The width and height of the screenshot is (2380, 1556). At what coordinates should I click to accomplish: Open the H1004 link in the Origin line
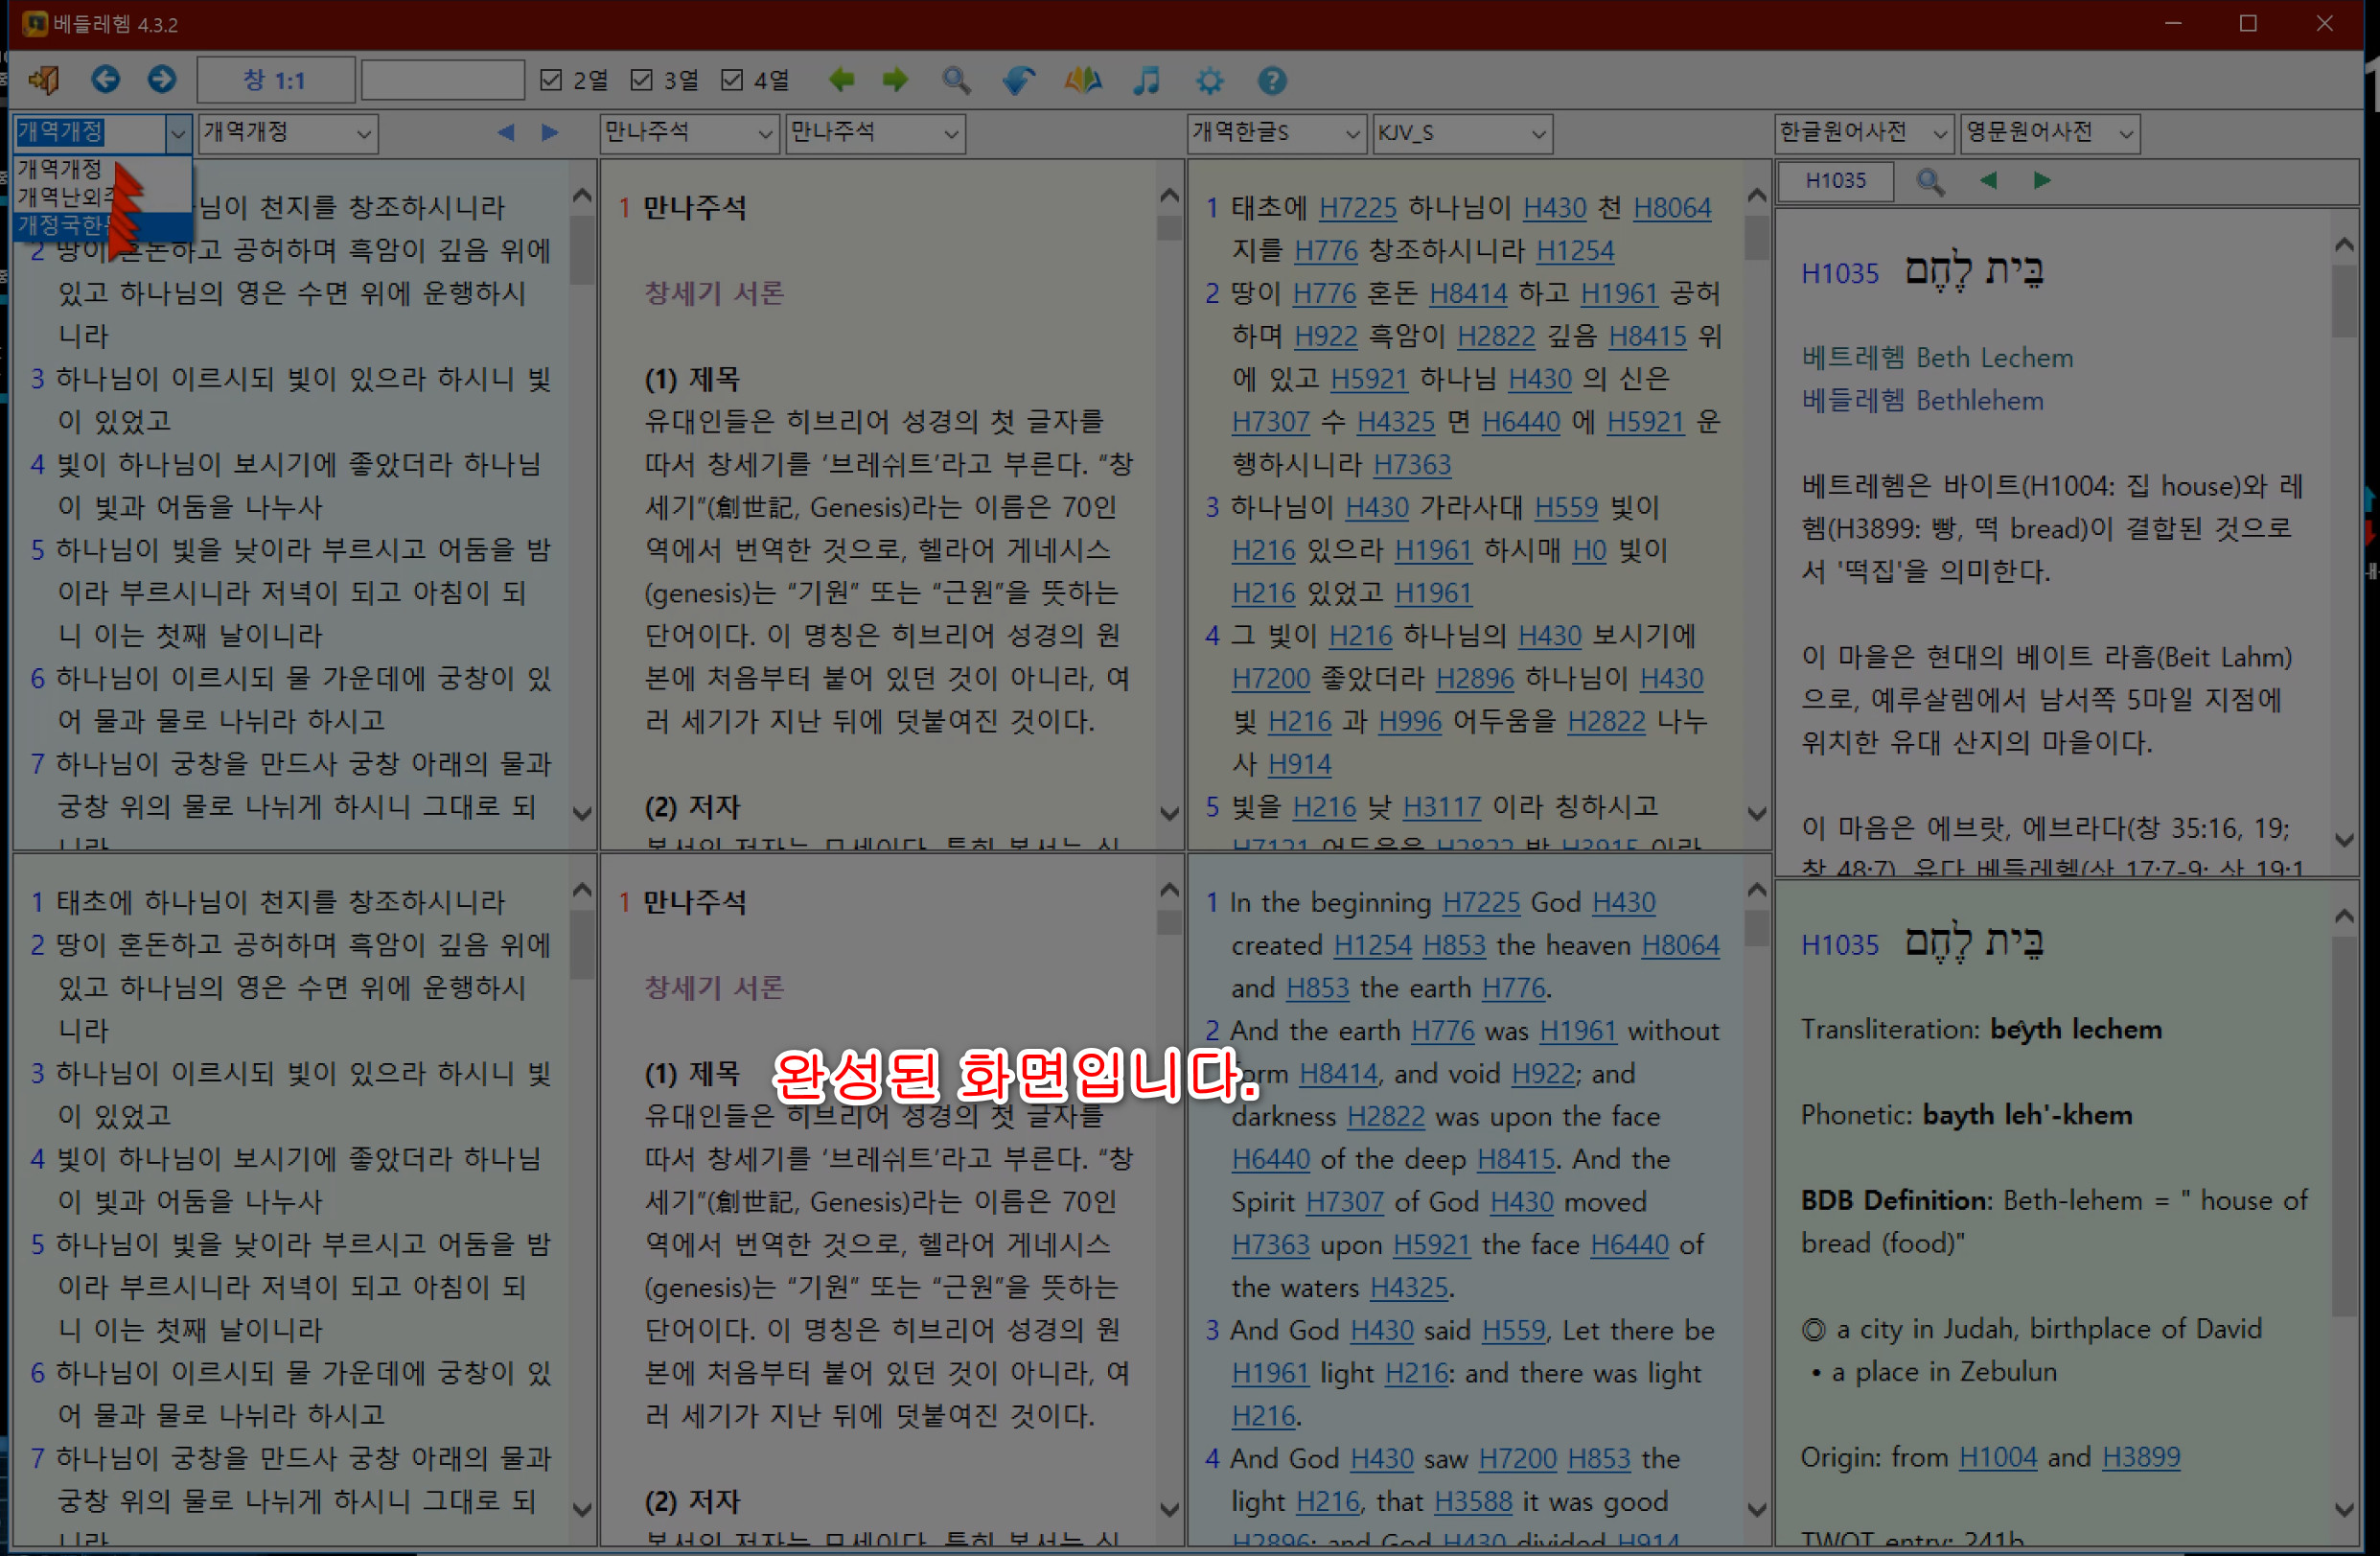click(1997, 1457)
